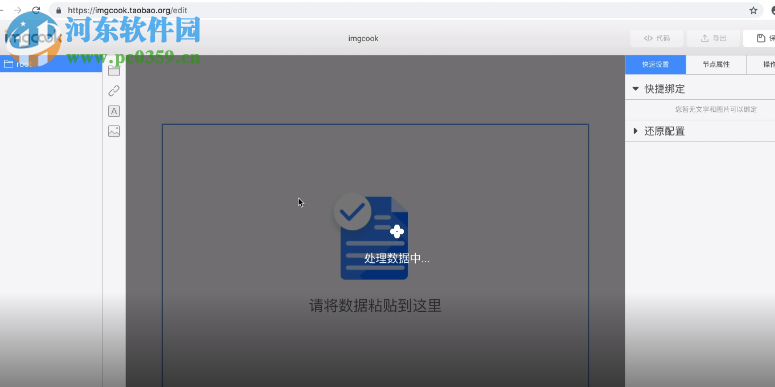The image size is (775, 387).
Task: Click the 请将数据粘贴到这里 paste prompt
Action: point(375,305)
